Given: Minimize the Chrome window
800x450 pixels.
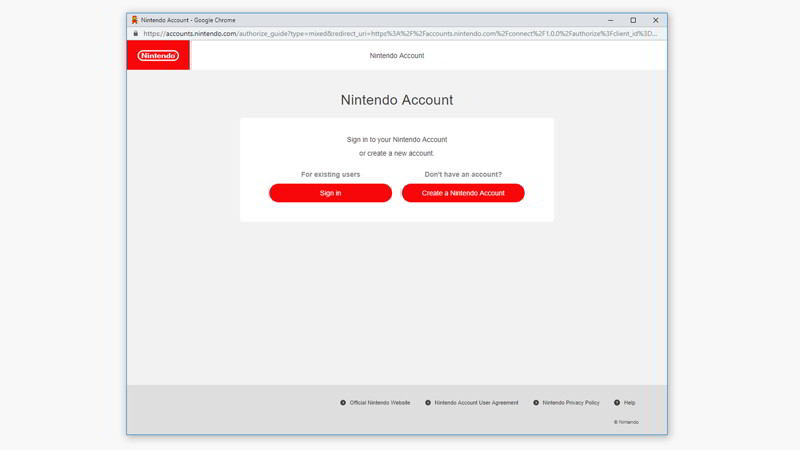Looking at the screenshot, I should tap(610, 20).
